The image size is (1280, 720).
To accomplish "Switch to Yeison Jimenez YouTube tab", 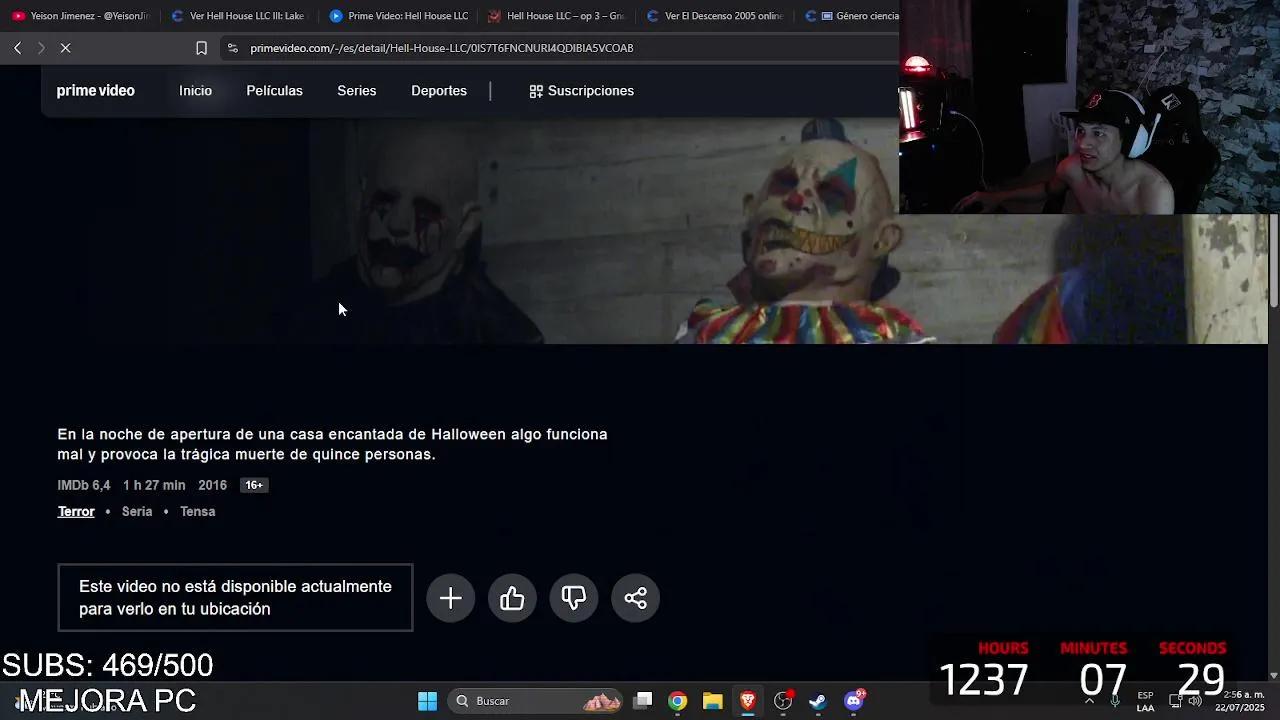I will (x=82, y=16).
